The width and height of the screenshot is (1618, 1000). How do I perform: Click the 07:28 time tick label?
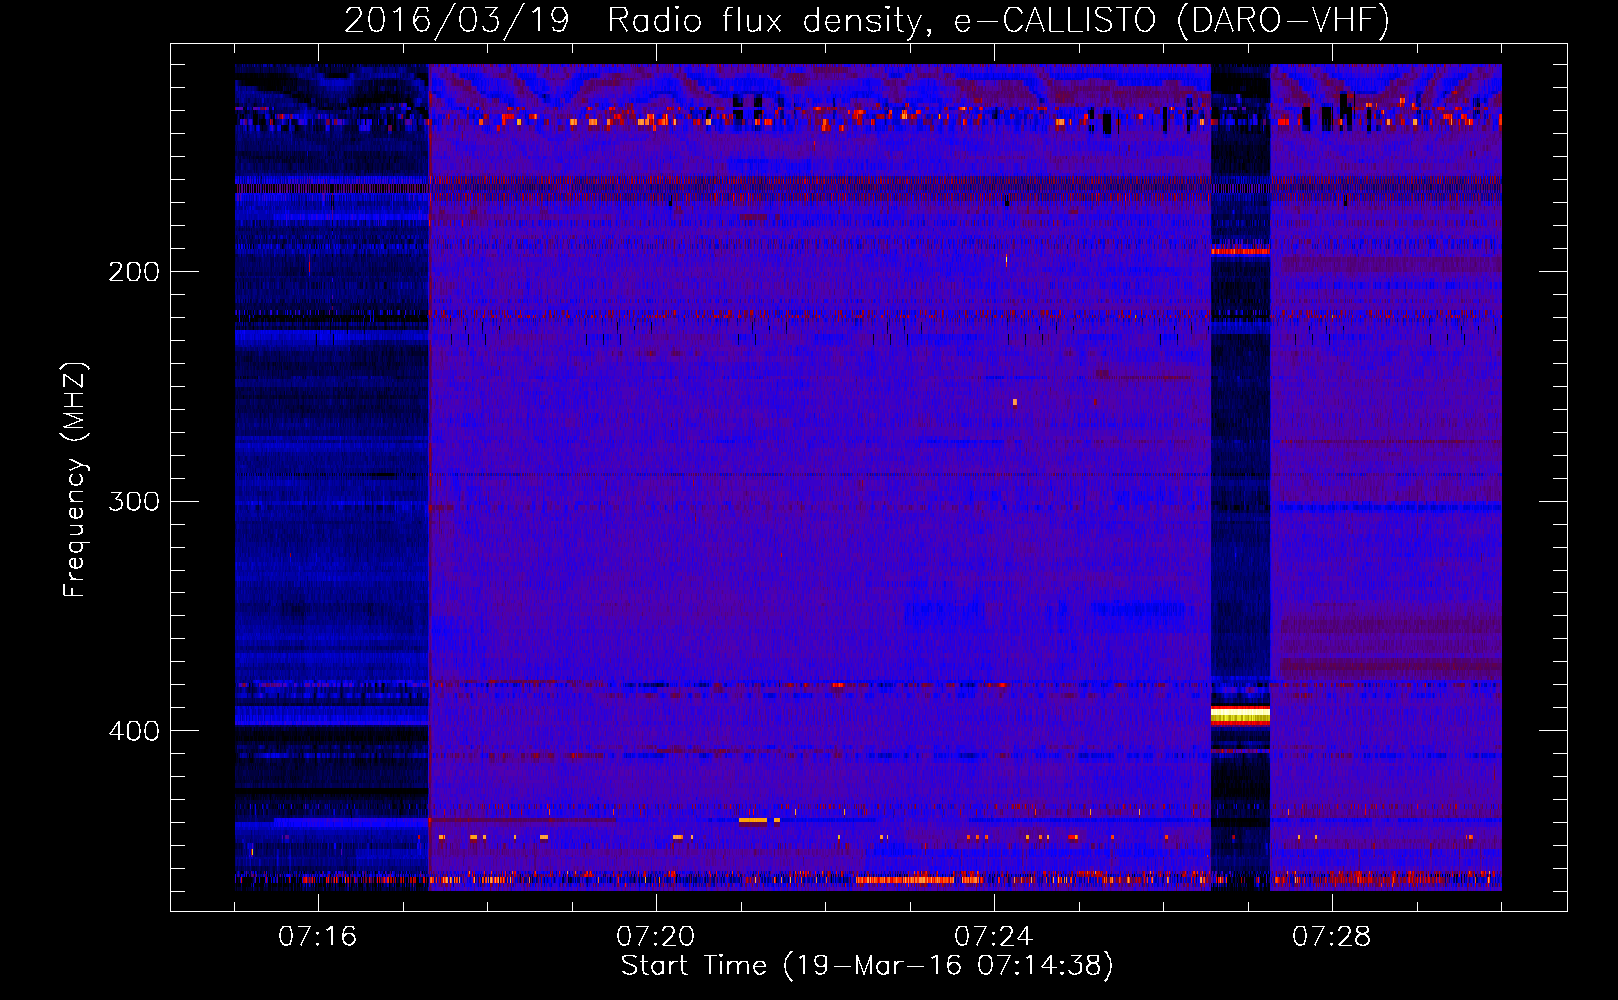tap(1331, 937)
